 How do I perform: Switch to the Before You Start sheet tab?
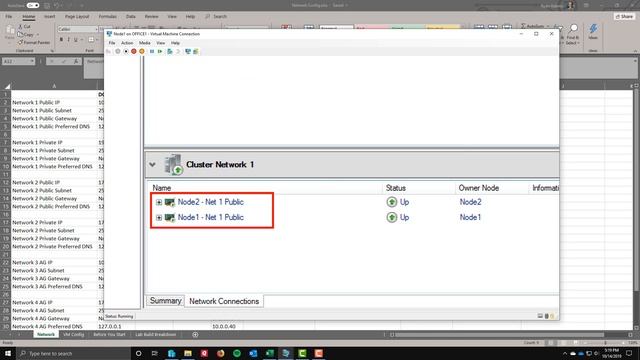coord(109,335)
